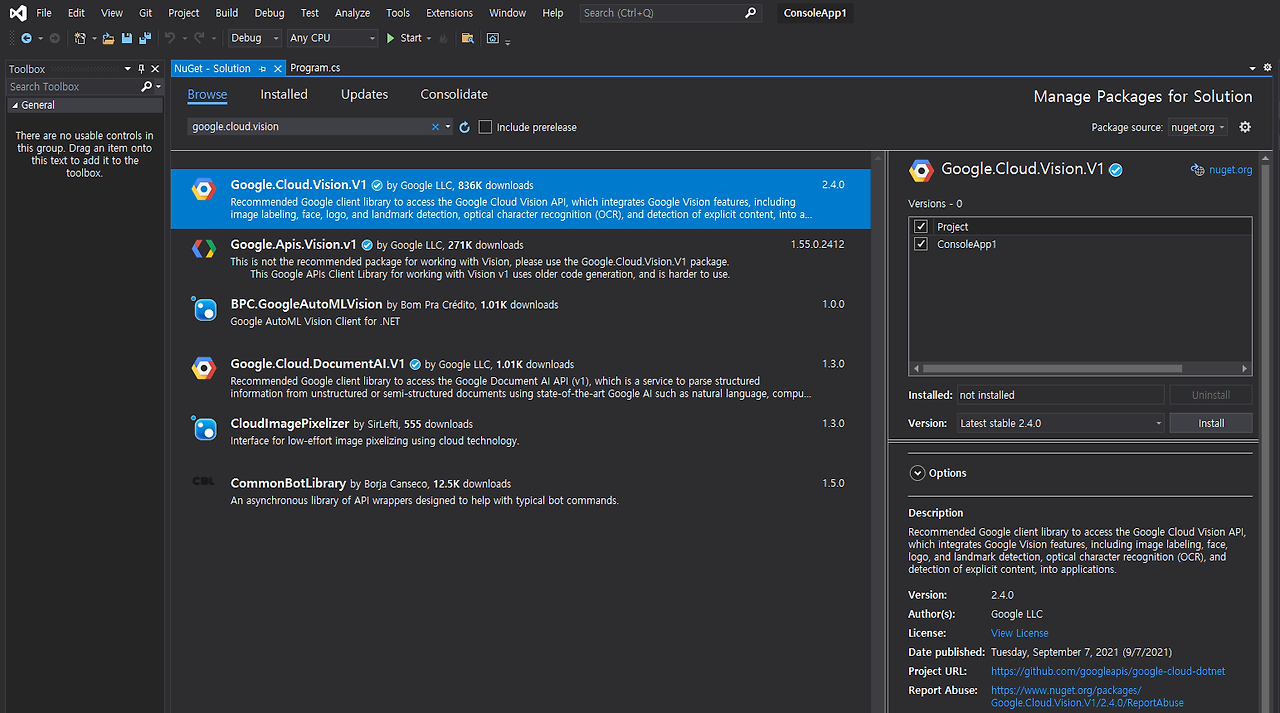Open the search history dropdown arrow
Viewport: 1280px width, 713px height.
pyautogui.click(x=448, y=127)
